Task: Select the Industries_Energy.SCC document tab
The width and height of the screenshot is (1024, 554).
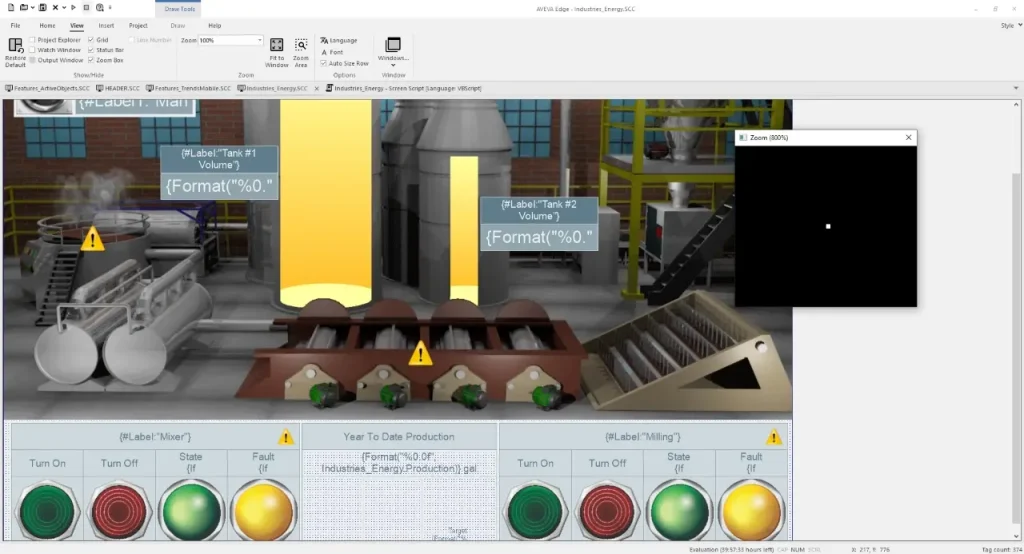Action: 272,88
